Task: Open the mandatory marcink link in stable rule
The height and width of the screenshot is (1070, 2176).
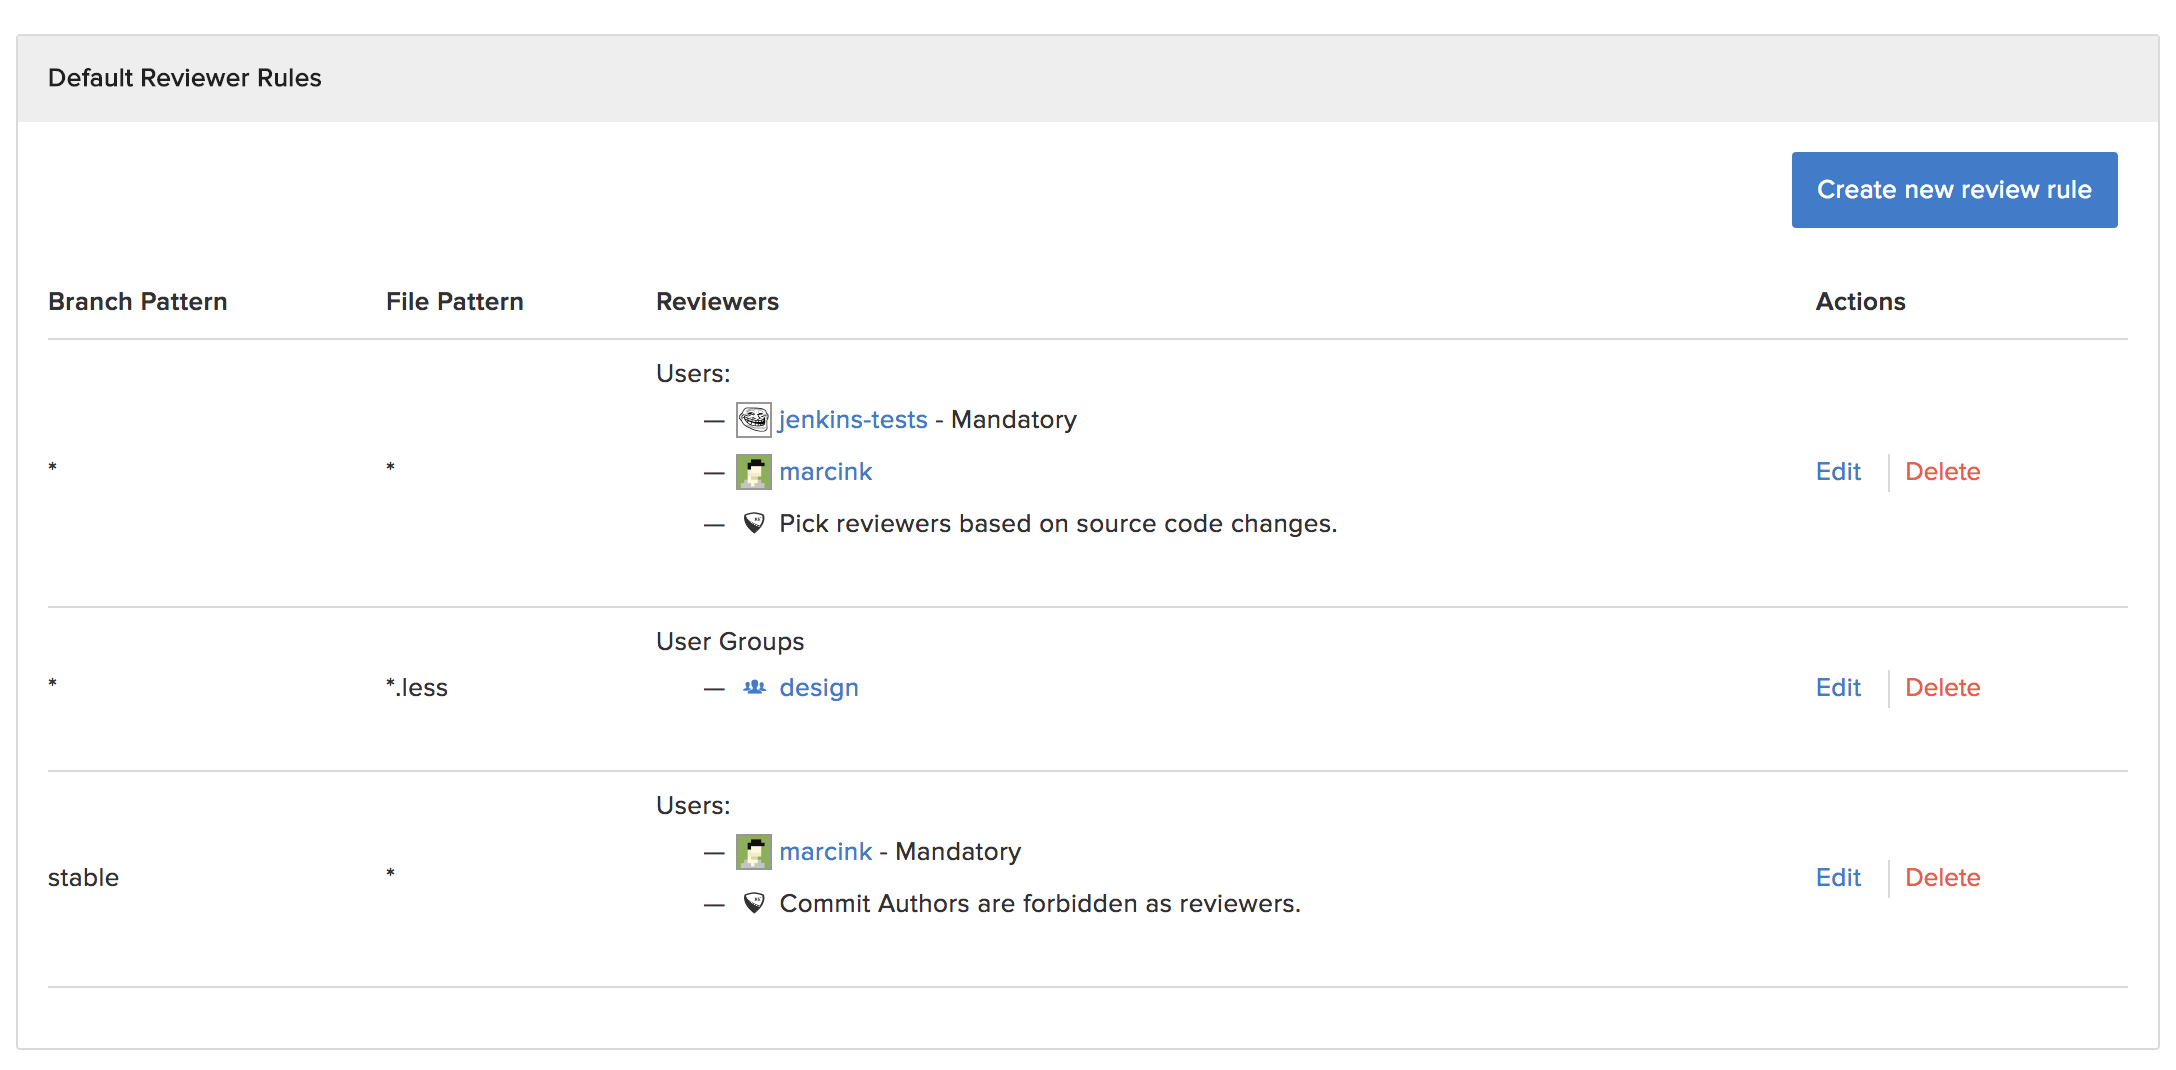Action: pyautogui.click(x=825, y=852)
